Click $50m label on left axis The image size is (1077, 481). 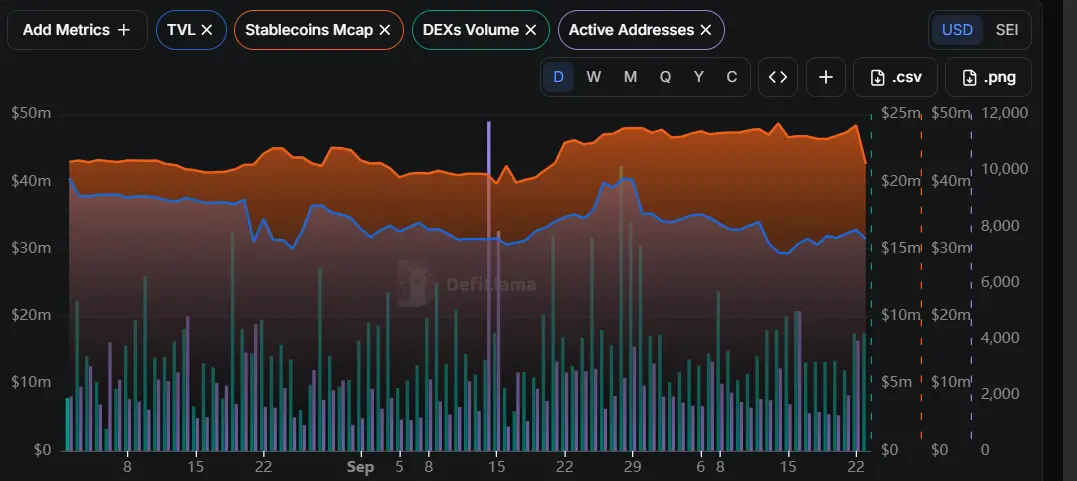[x=31, y=113]
